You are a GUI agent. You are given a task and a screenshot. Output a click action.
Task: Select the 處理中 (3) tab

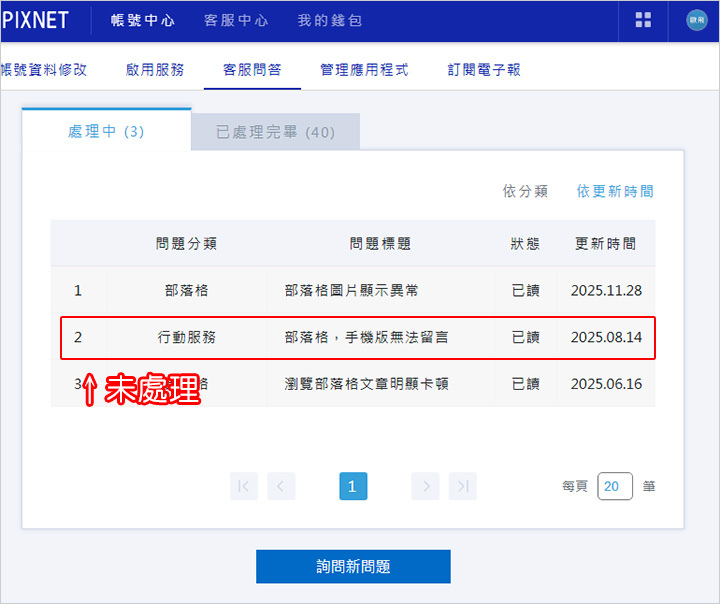pyautogui.click(x=107, y=131)
